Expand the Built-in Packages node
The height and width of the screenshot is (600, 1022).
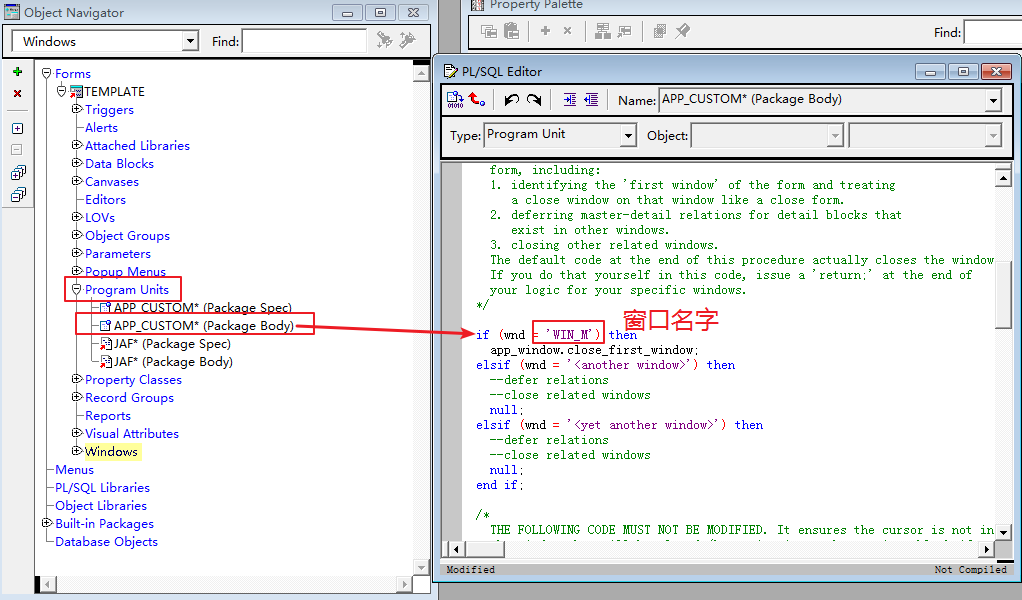click(46, 522)
